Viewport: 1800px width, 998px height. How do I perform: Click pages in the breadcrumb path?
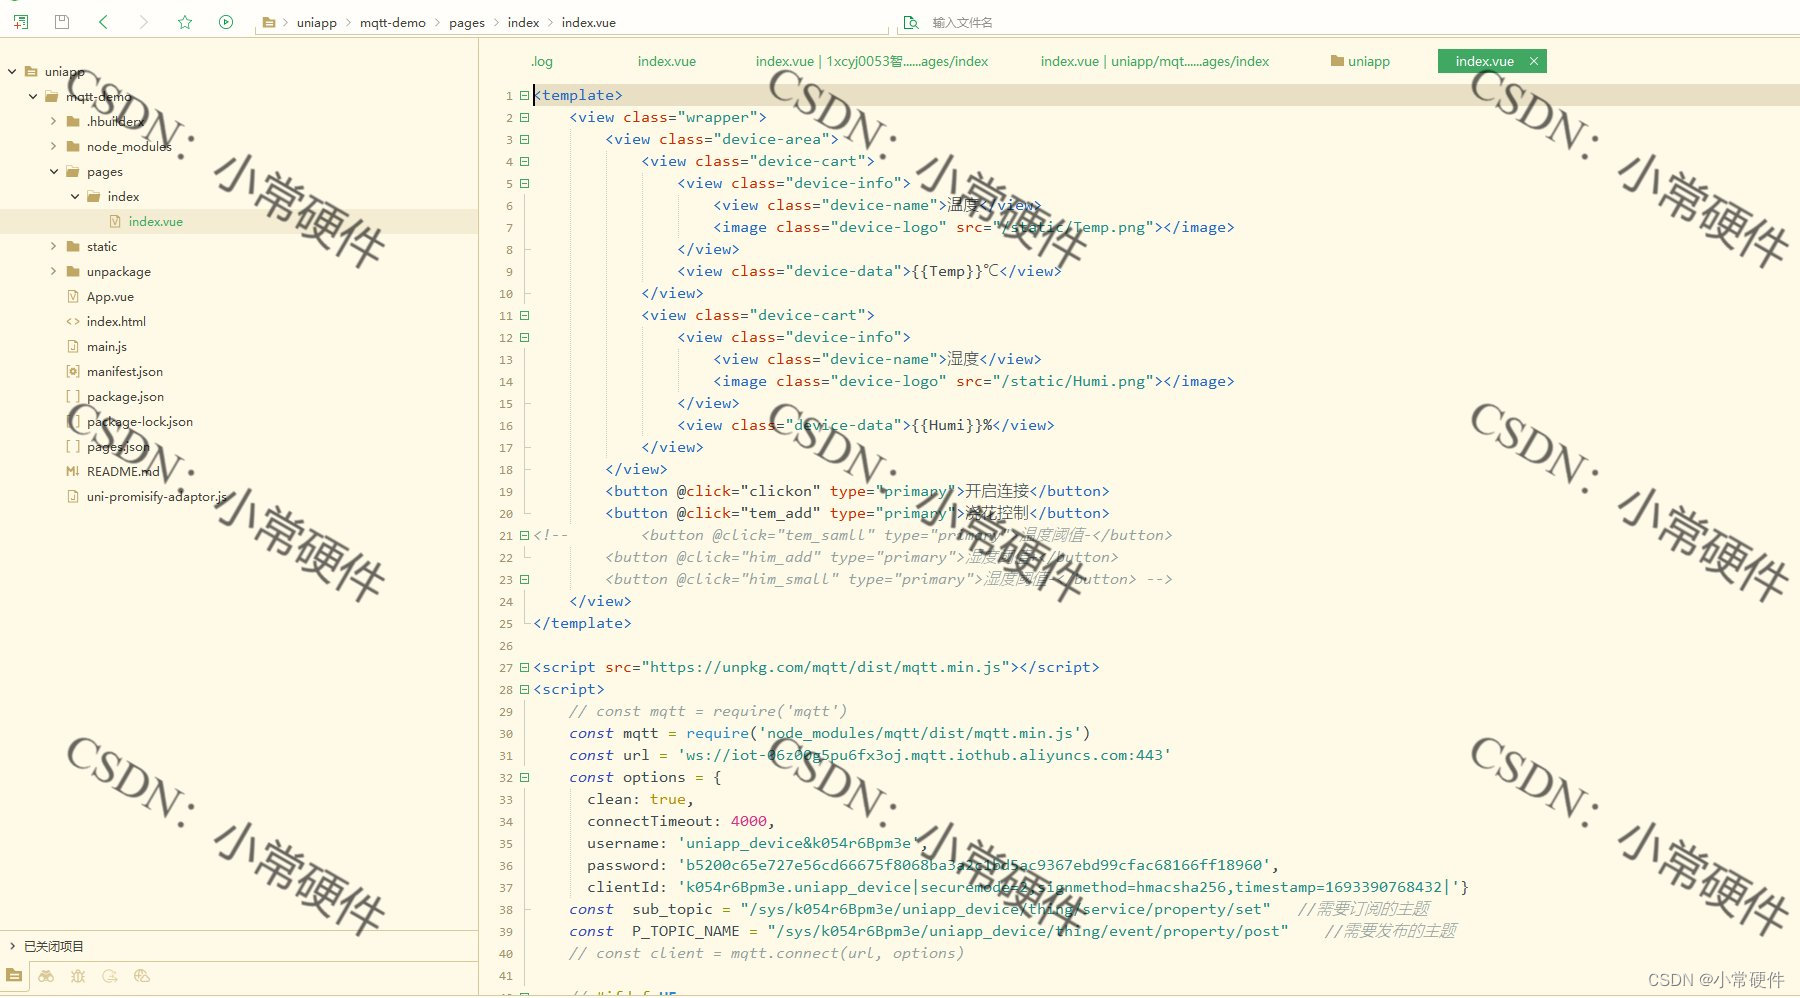tap(466, 22)
